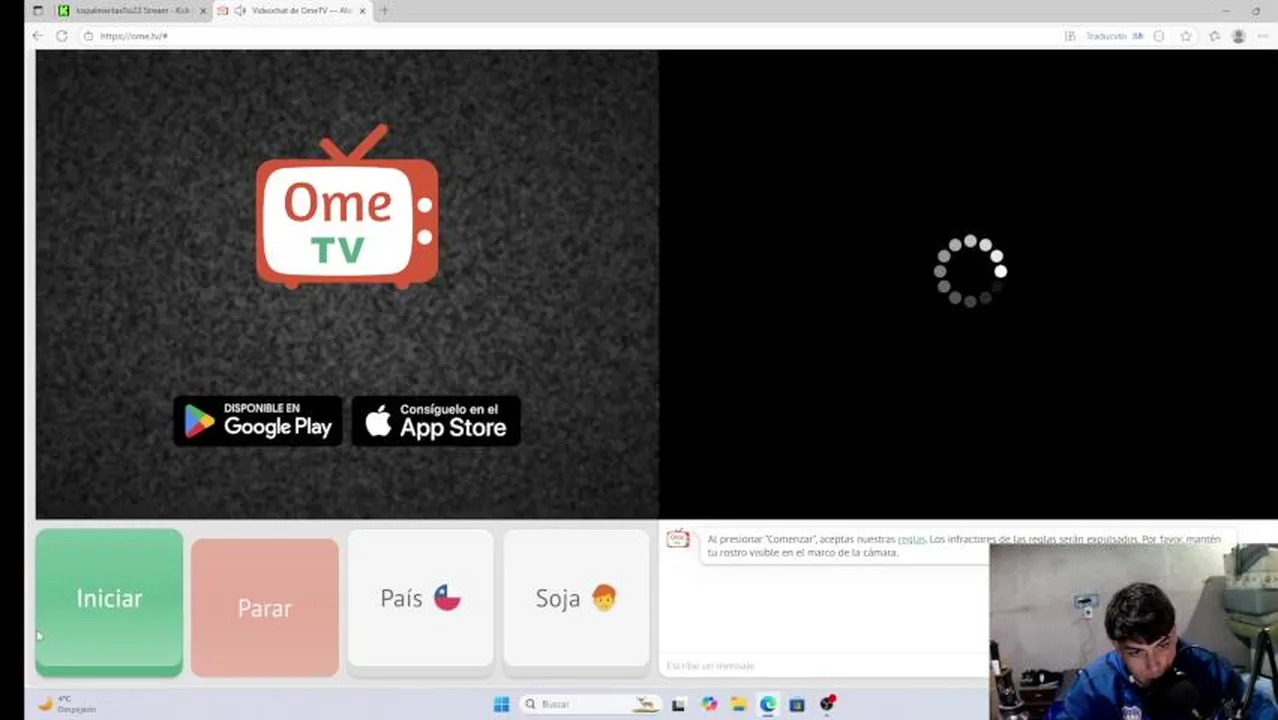Close the Videochat de OmeTV tab
Image resolution: width=1278 pixels, height=720 pixels.
click(362, 11)
